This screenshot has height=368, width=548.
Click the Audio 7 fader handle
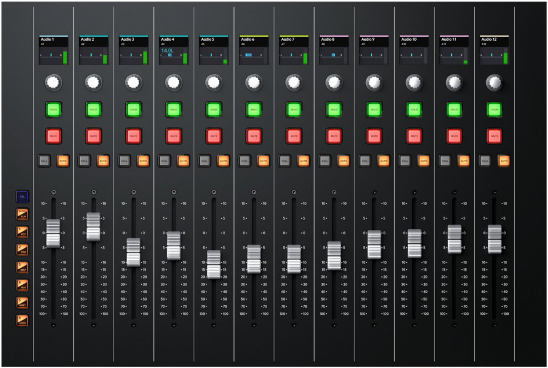[294, 259]
